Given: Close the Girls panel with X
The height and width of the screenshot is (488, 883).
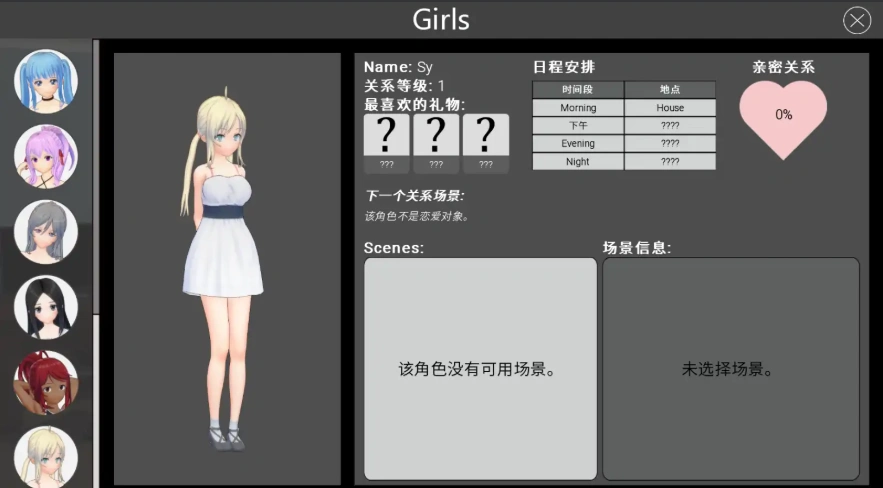Looking at the screenshot, I should (857, 20).
